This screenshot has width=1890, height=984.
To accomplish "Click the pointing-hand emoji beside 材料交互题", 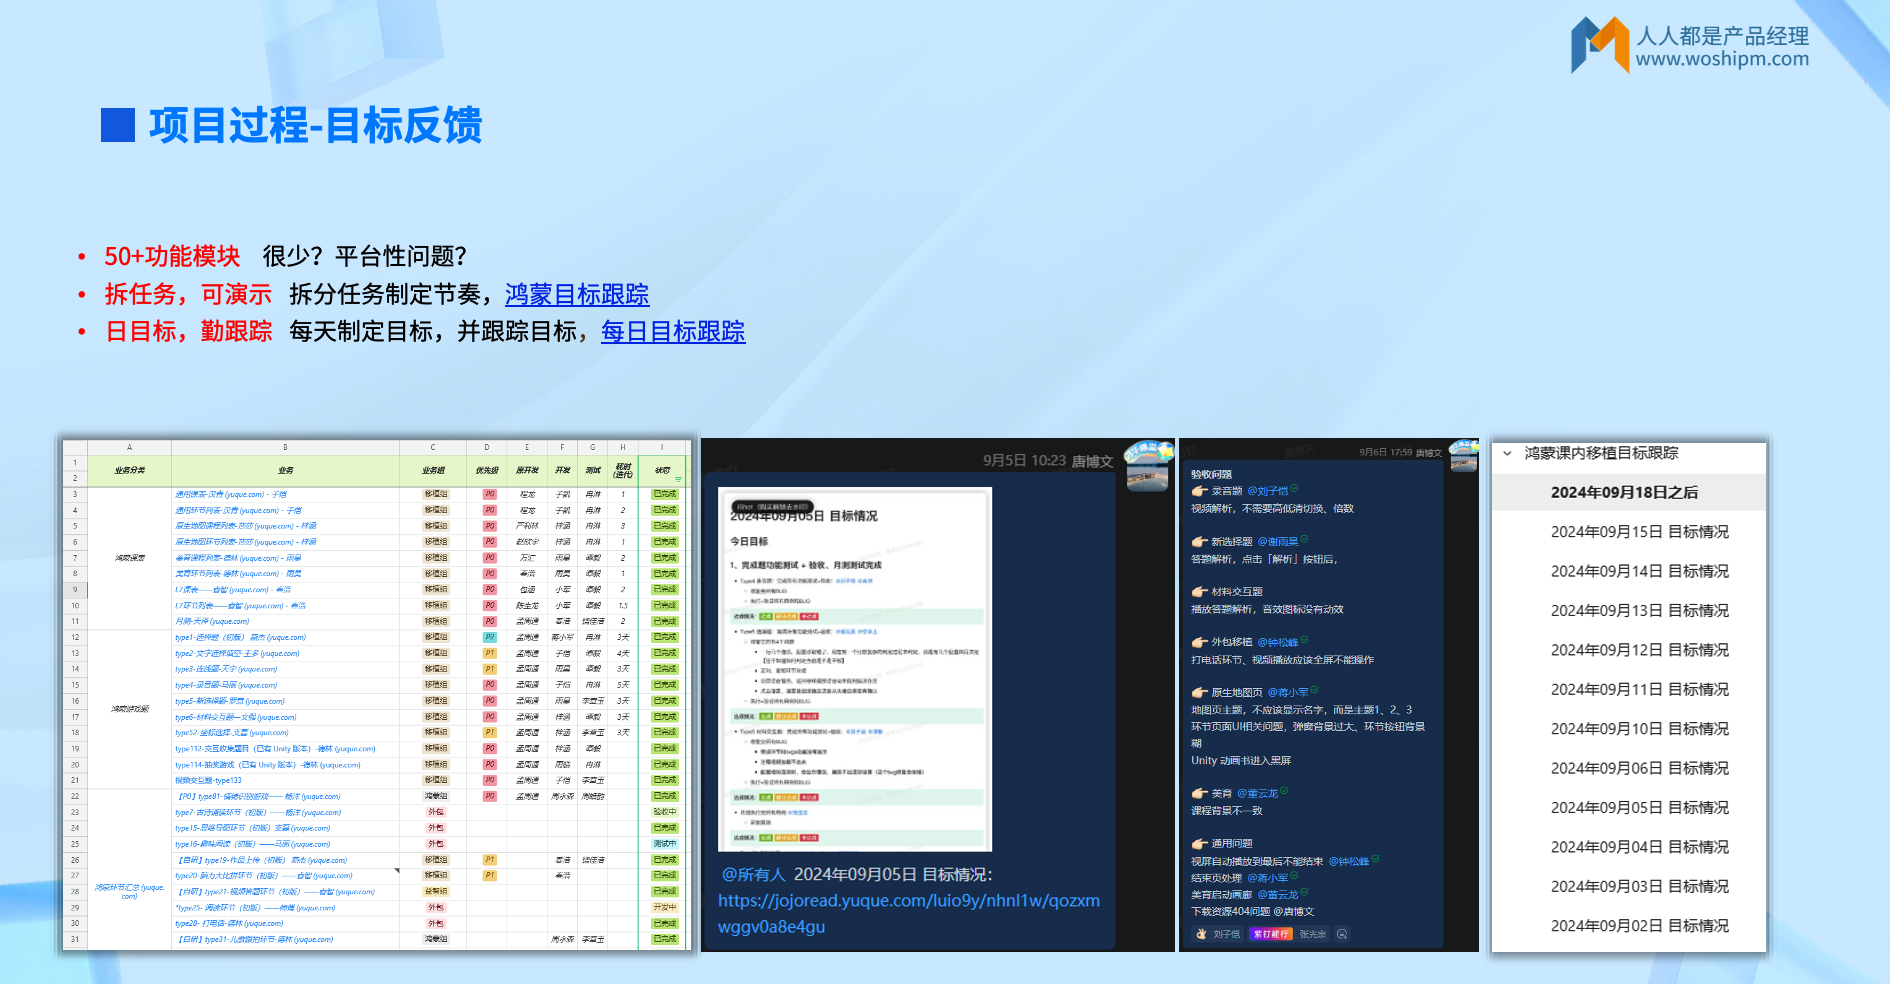I will click(1199, 592).
